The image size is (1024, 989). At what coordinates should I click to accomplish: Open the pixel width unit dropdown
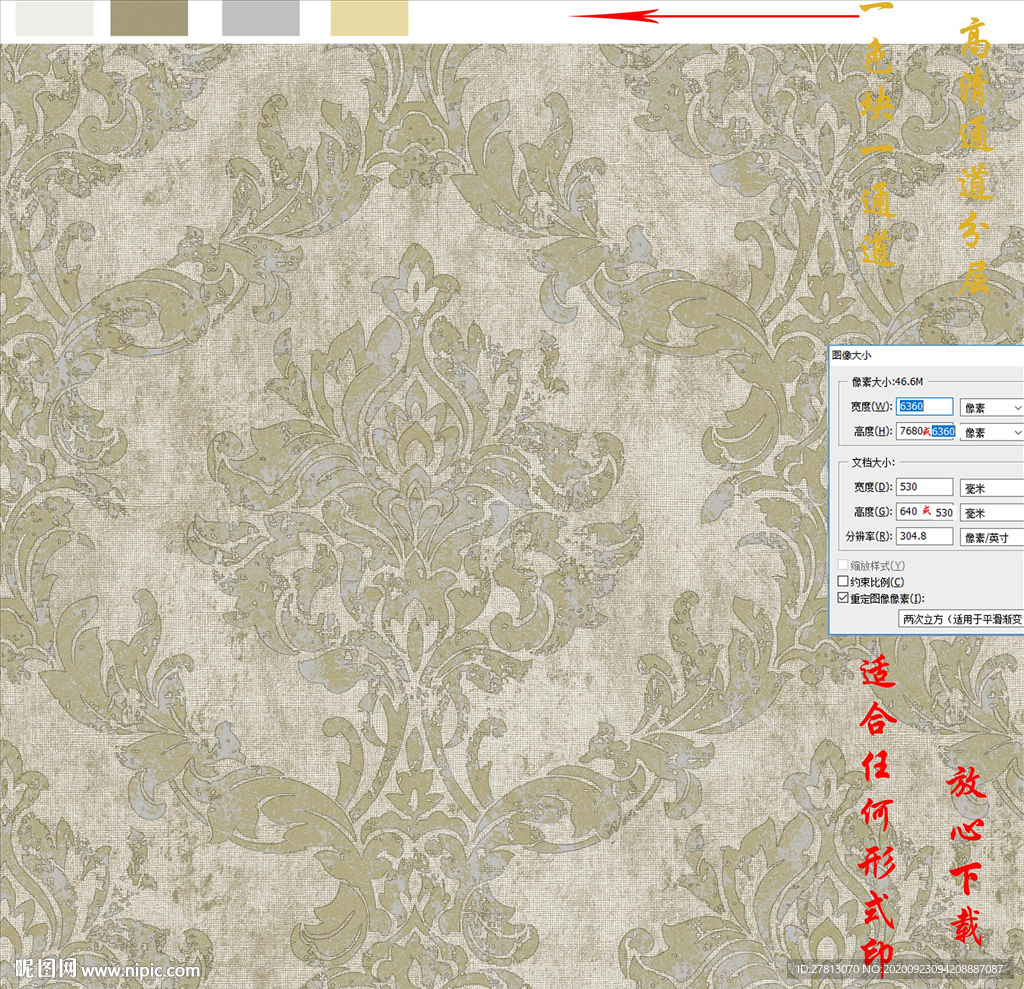click(x=991, y=408)
